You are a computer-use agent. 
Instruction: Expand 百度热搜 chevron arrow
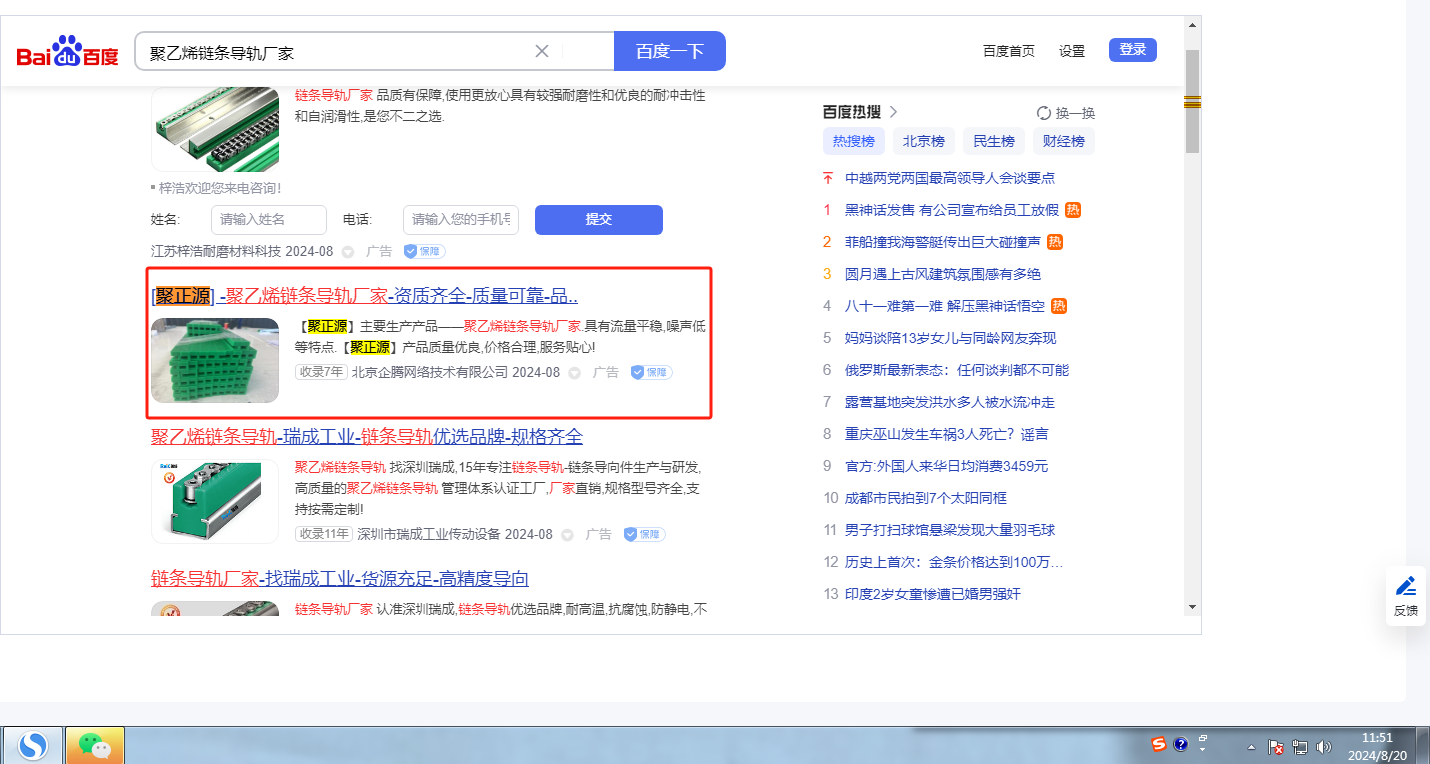(x=893, y=112)
